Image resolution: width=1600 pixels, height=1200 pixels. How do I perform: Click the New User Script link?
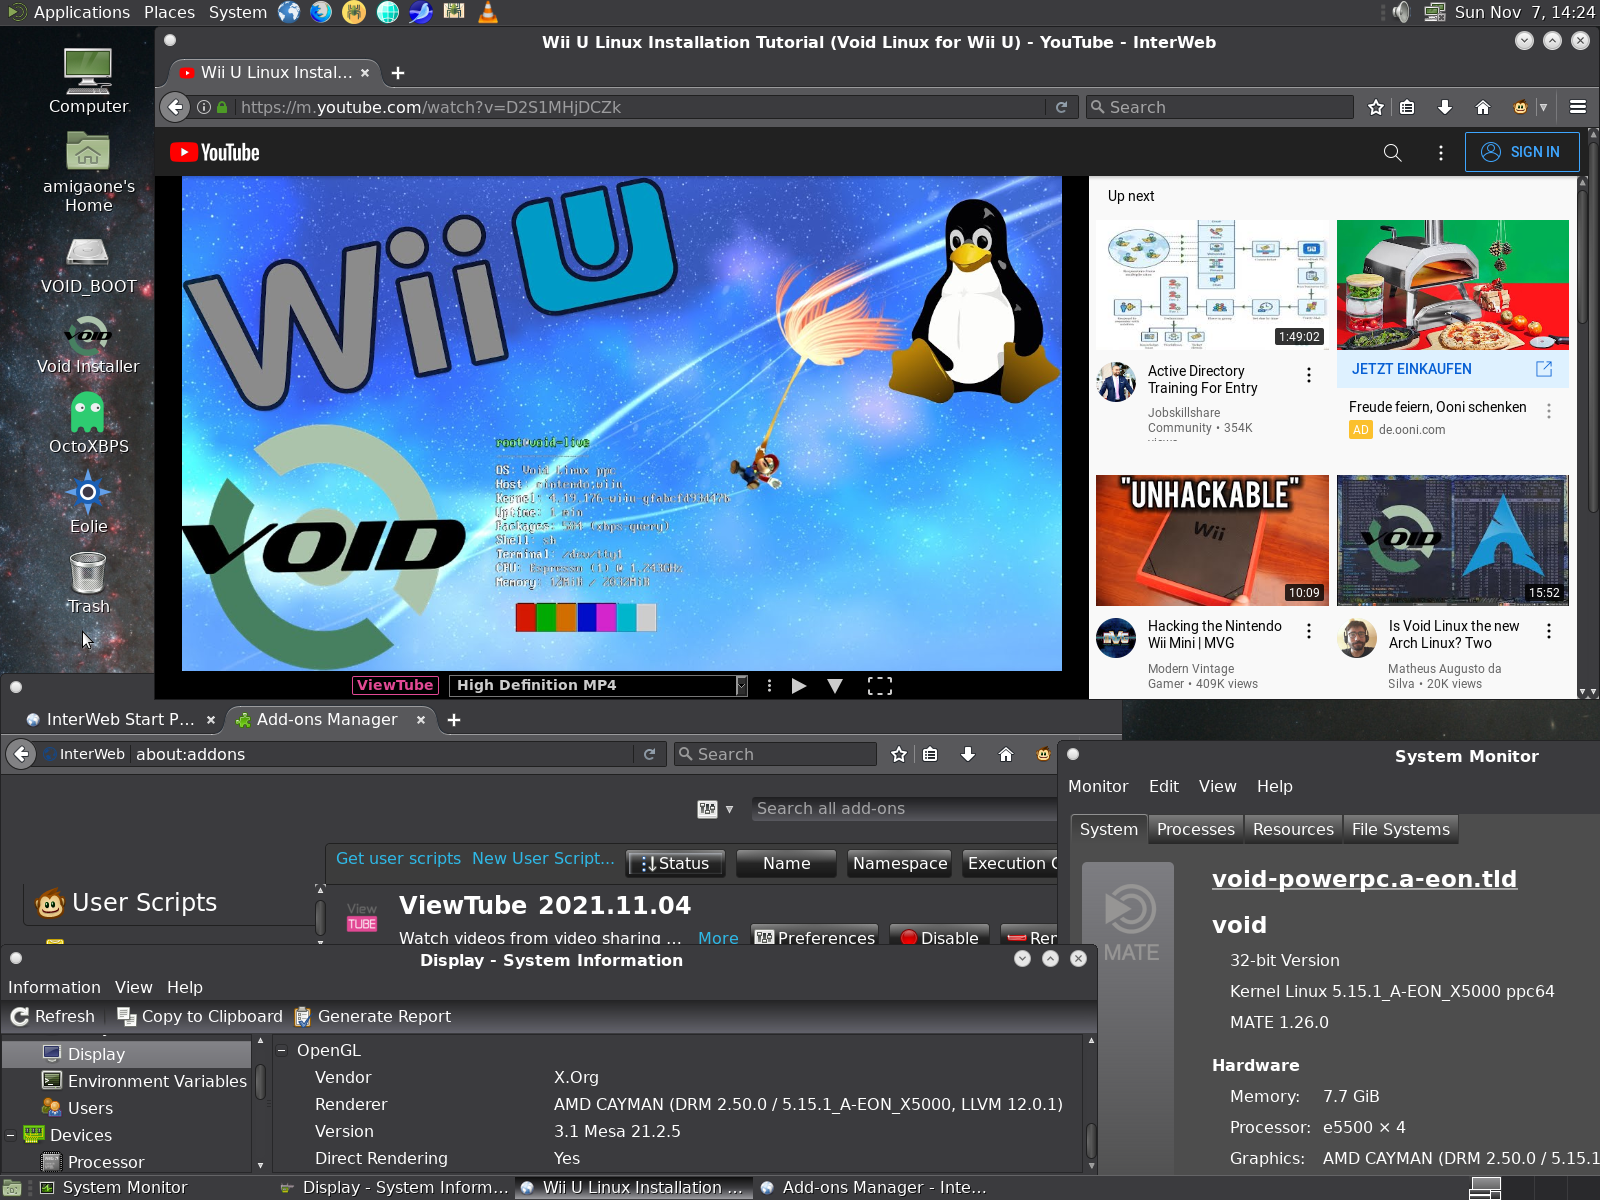[543, 858]
